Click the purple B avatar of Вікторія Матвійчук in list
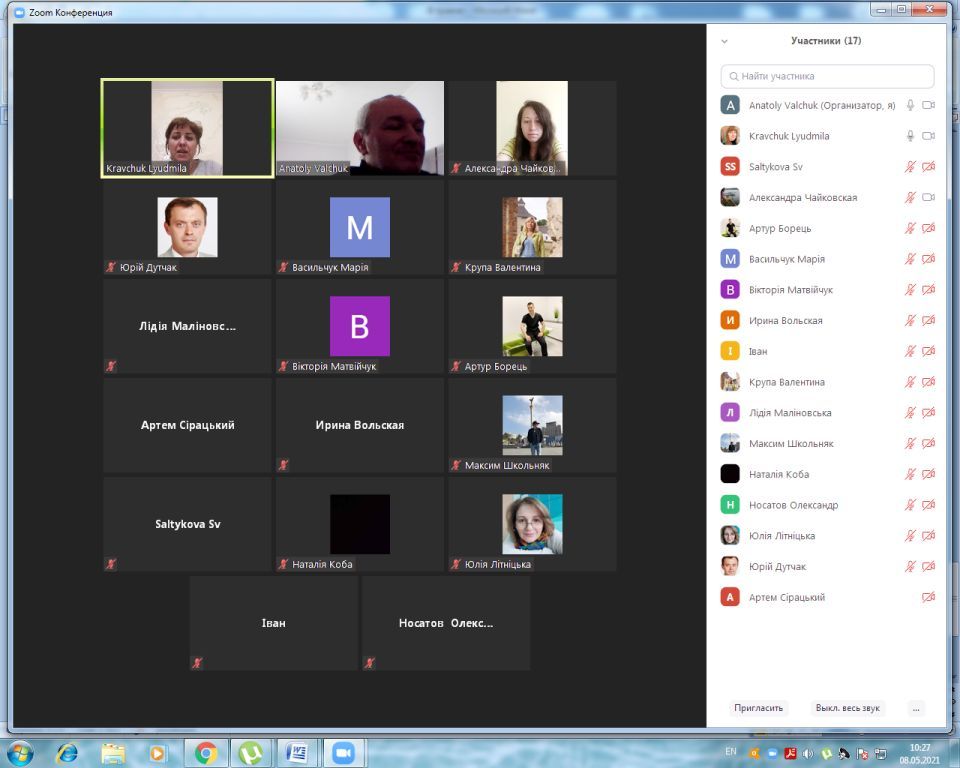The height and width of the screenshot is (768, 960). click(x=730, y=290)
